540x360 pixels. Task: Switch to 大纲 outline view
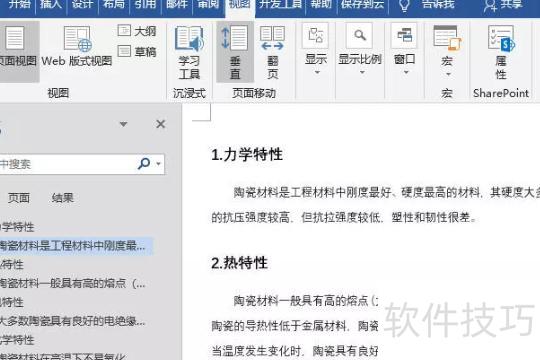(x=137, y=31)
